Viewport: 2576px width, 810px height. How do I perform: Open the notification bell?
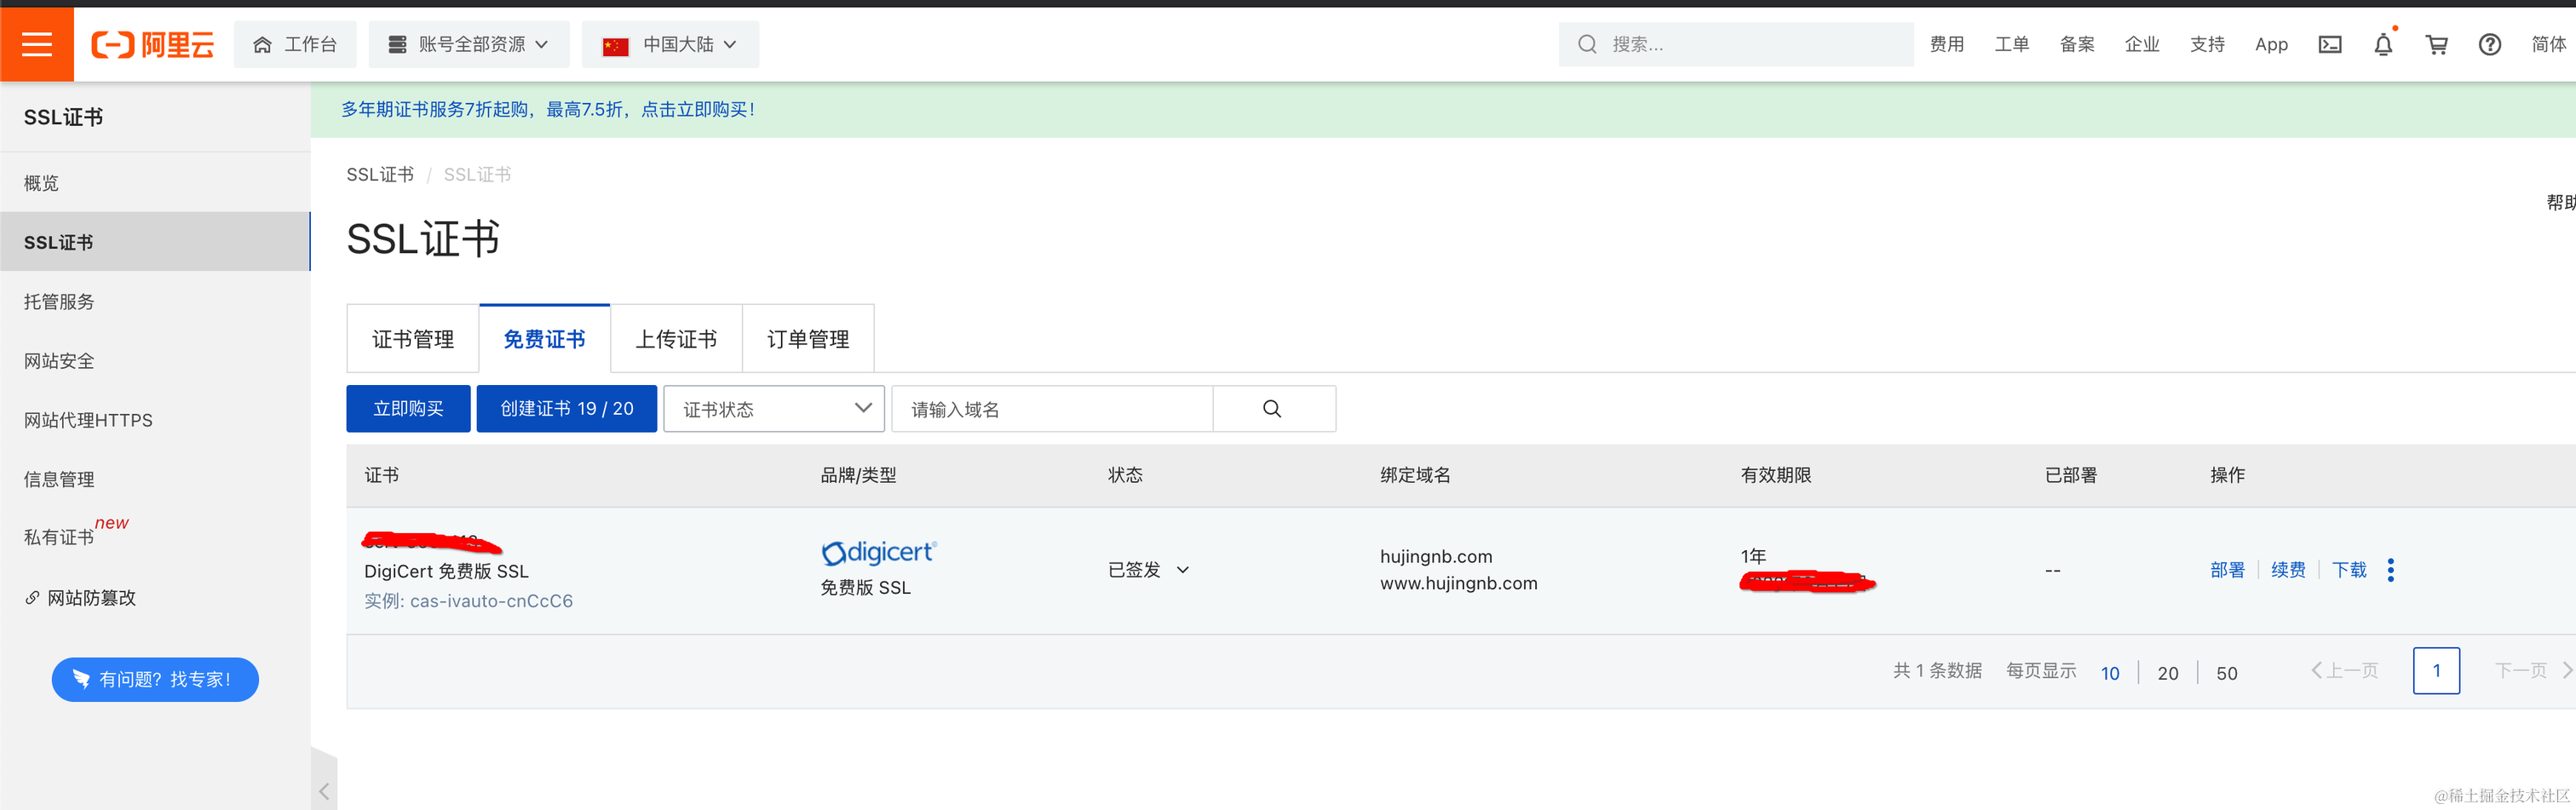click(x=2384, y=44)
